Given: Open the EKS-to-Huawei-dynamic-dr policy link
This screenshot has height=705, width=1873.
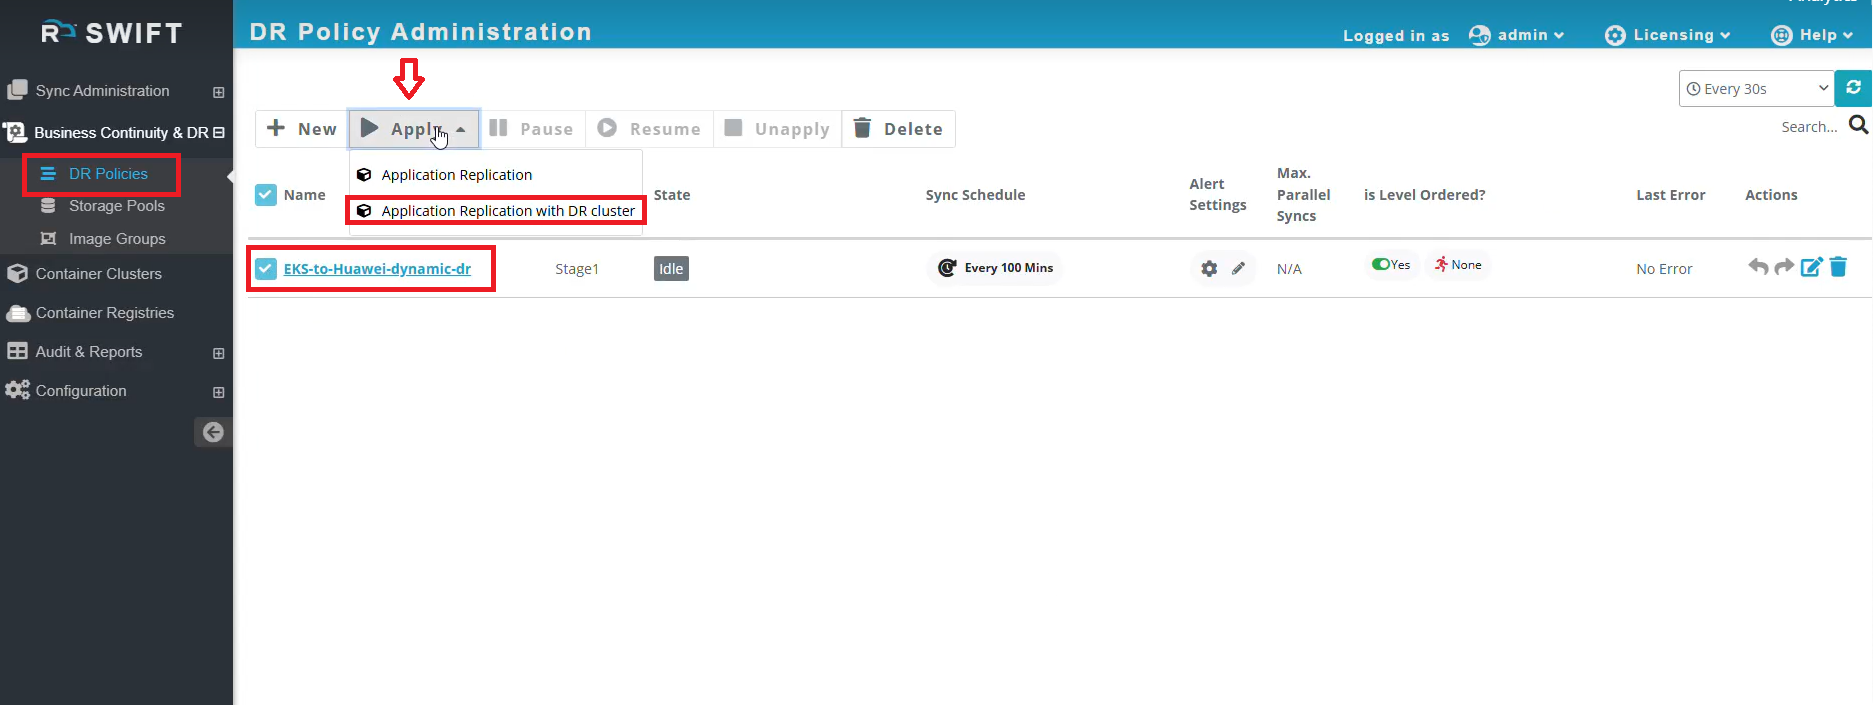Looking at the screenshot, I should coord(377,269).
